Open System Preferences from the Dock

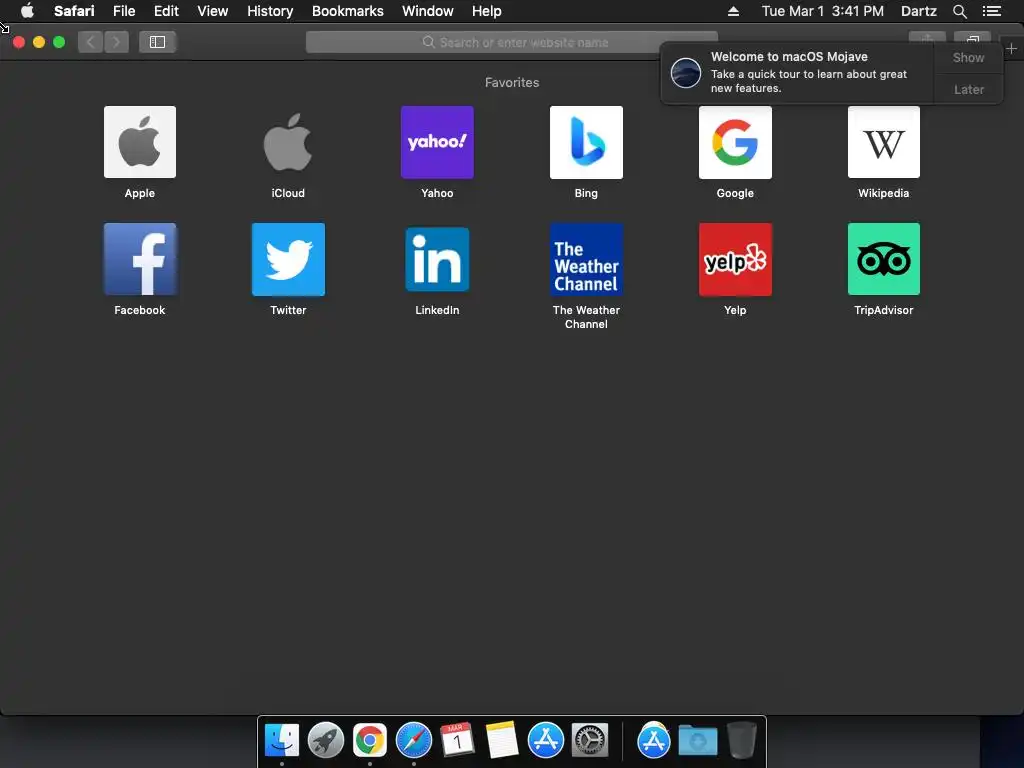click(x=589, y=740)
